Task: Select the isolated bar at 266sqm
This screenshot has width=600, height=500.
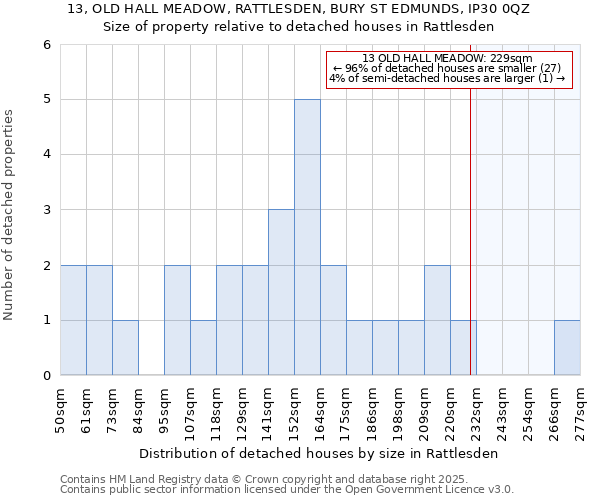Action: click(567, 348)
